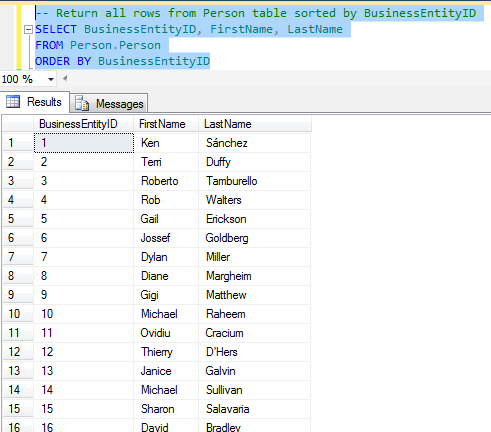The height and width of the screenshot is (432, 491).
Task: Click the Messages tab page icon
Action: pos(82,103)
